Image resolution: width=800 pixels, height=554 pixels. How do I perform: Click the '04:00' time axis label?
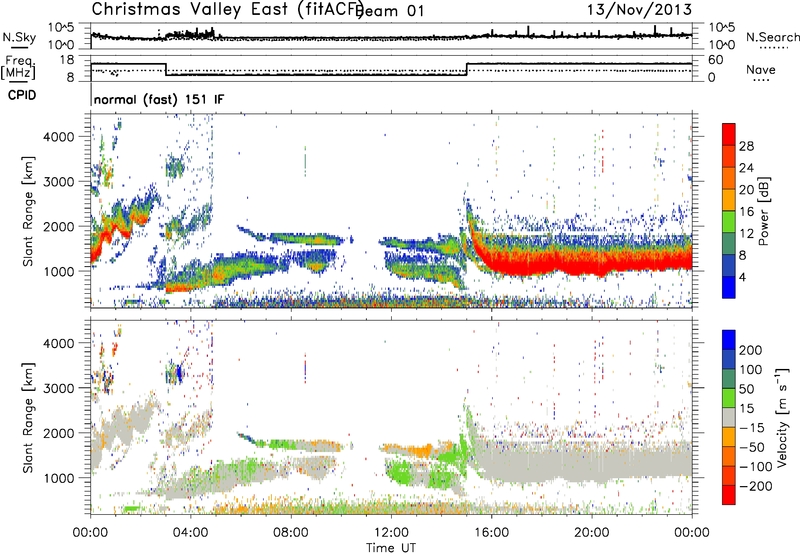191,533
